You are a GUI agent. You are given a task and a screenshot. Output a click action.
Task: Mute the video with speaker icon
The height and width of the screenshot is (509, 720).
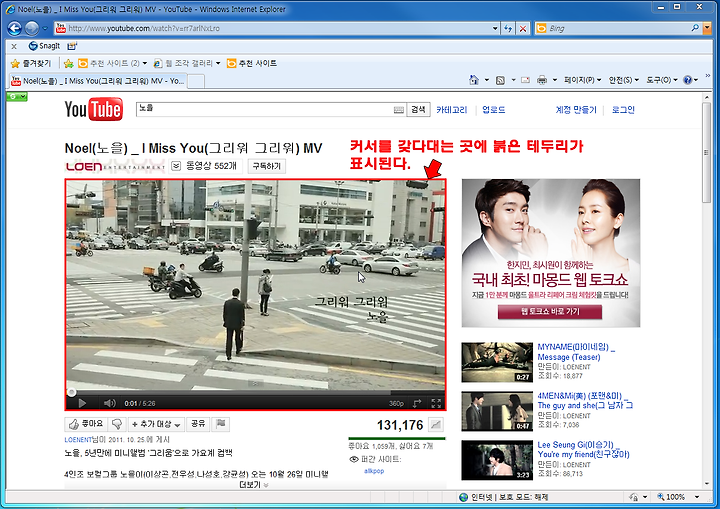[109, 403]
